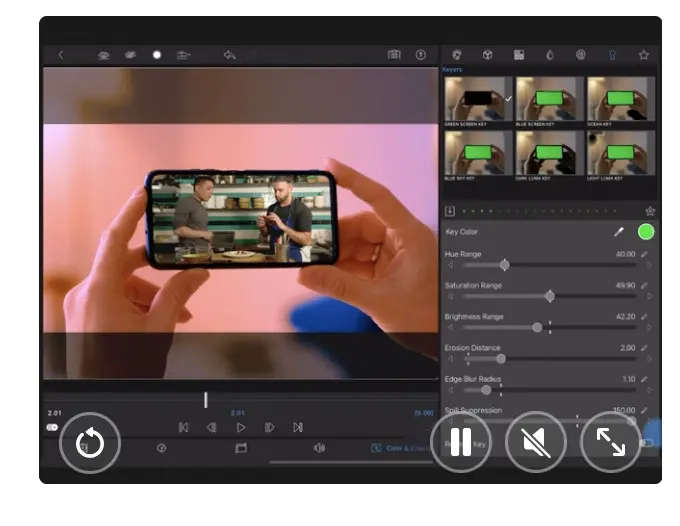Edit the Saturation Range value pencil icon
The image size is (680, 526).
click(x=644, y=285)
